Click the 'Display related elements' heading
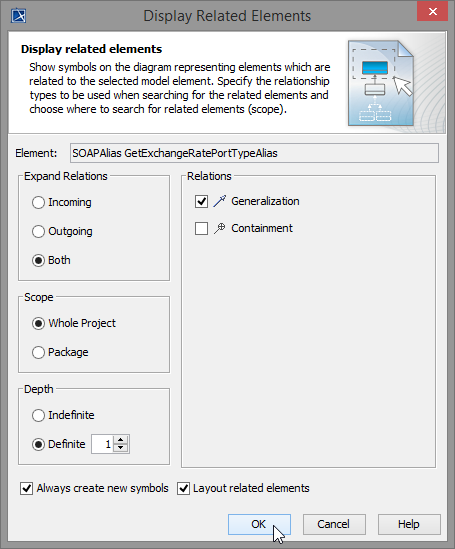The width and height of the screenshot is (455, 549). (x=91, y=49)
